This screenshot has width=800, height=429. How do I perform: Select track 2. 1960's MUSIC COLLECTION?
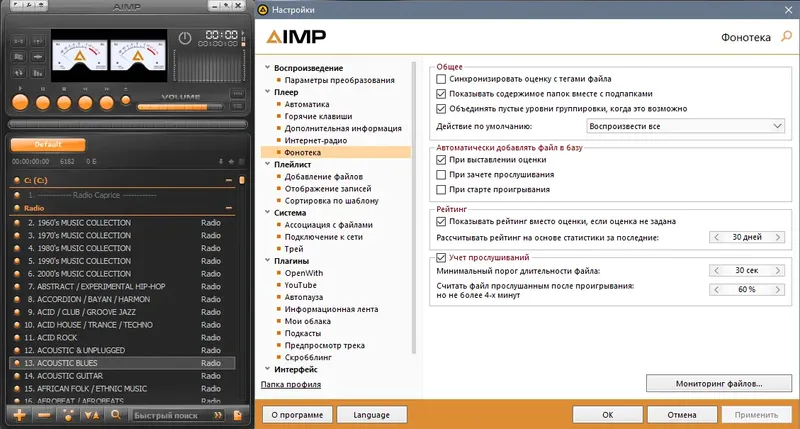click(x=122, y=222)
